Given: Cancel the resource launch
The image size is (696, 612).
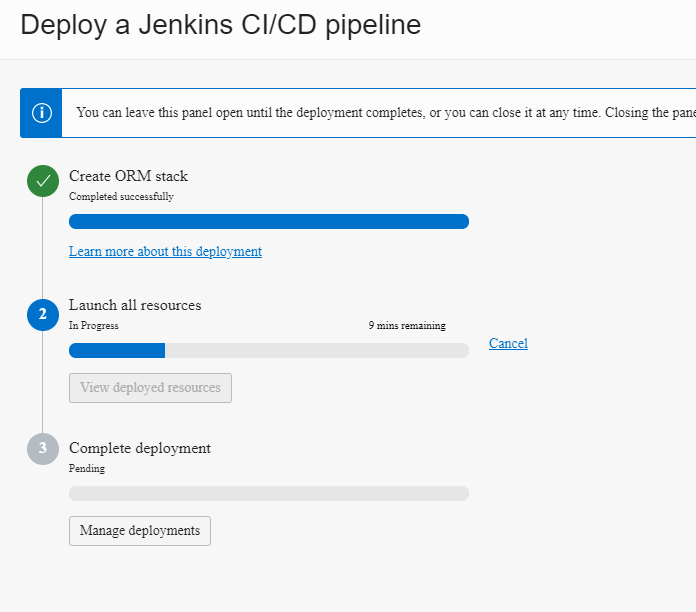Looking at the screenshot, I should pos(508,344).
